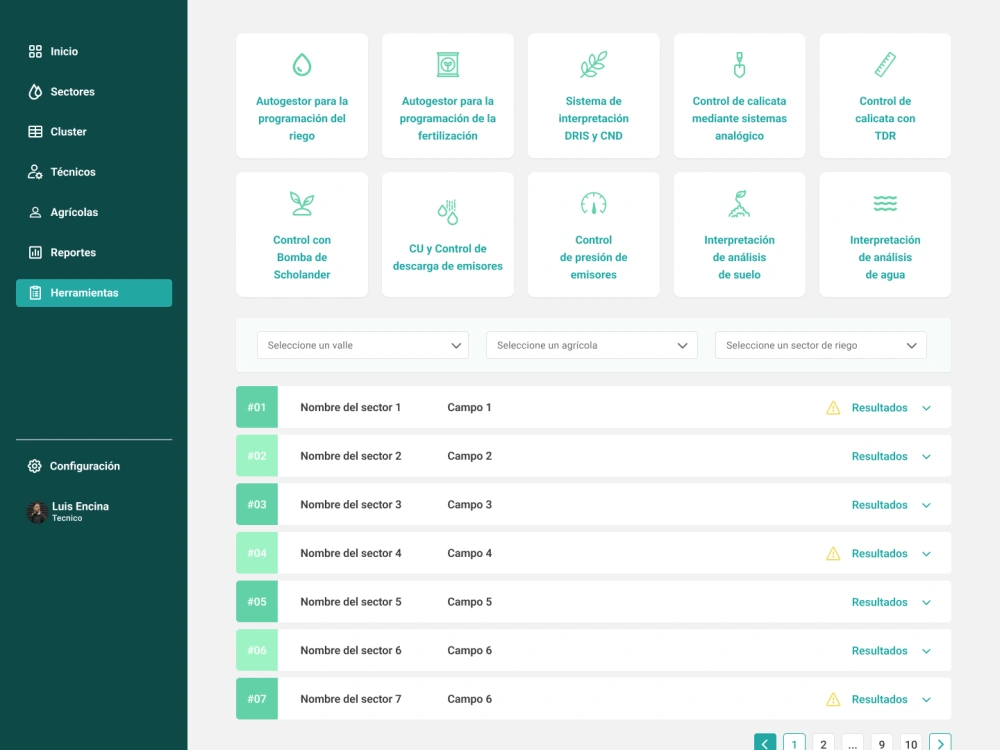Viewport: 1000px width, 750px height.
Task: Click the water waves icon for análisis de agua
Action: (x=884, y=202)
